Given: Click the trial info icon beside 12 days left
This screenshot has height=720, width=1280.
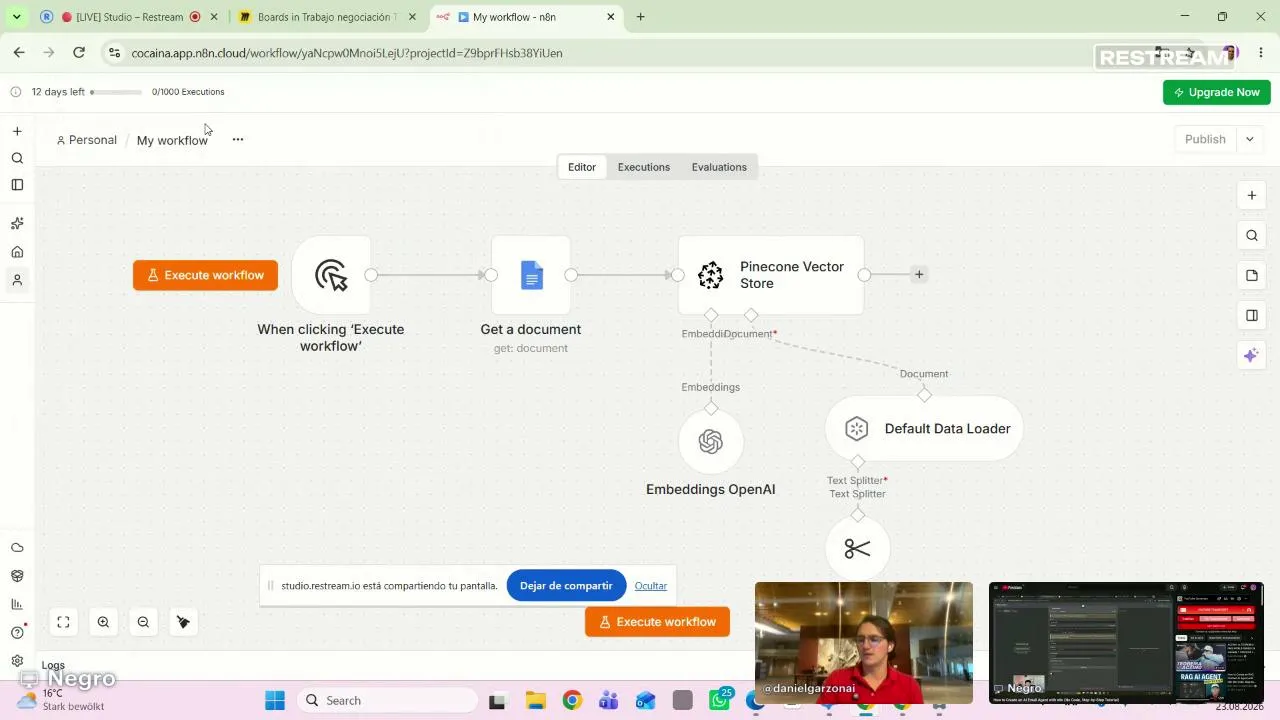Looking at the screenshot, I should click(15, 92).
